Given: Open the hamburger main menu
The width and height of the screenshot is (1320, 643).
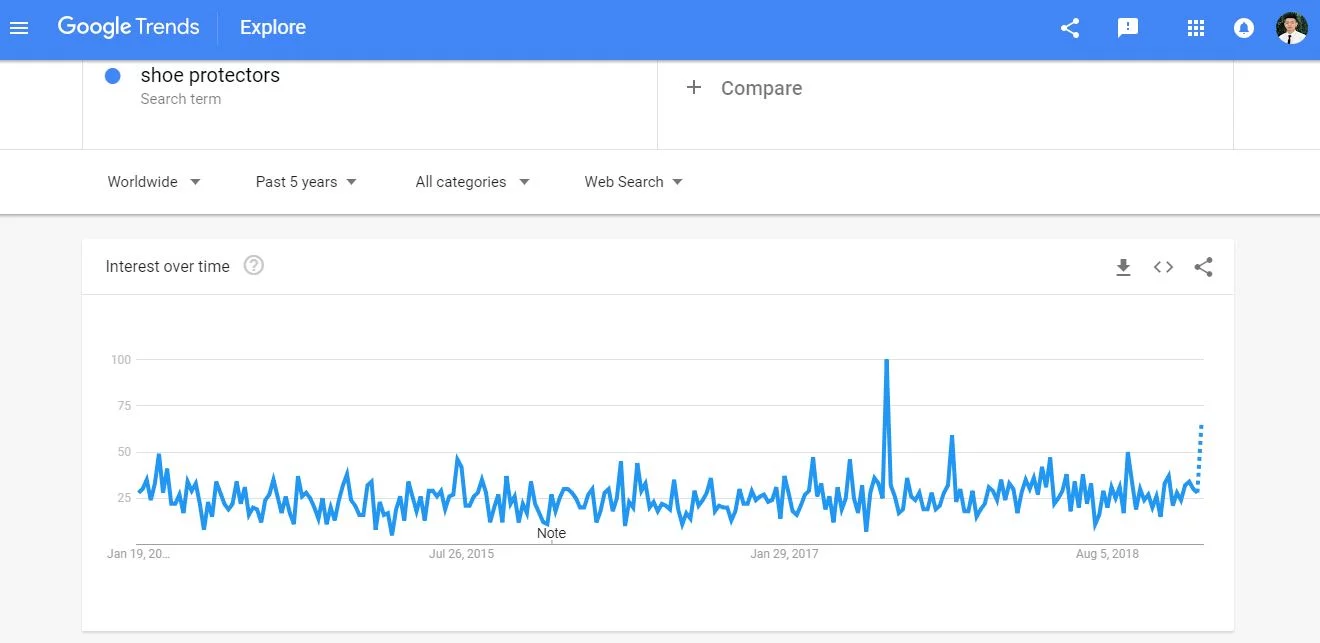Looking at the screenshot, I should coord(19,27).
